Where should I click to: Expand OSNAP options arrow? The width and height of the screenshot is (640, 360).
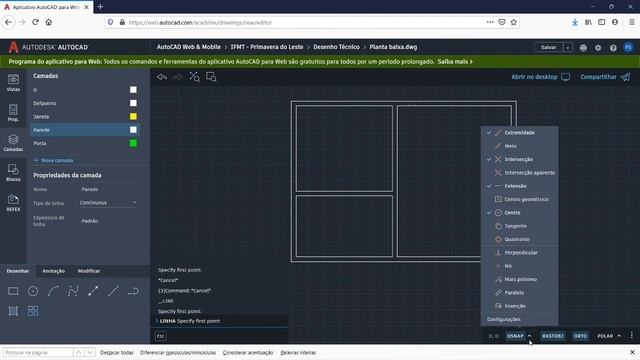(x=529, y=336)
